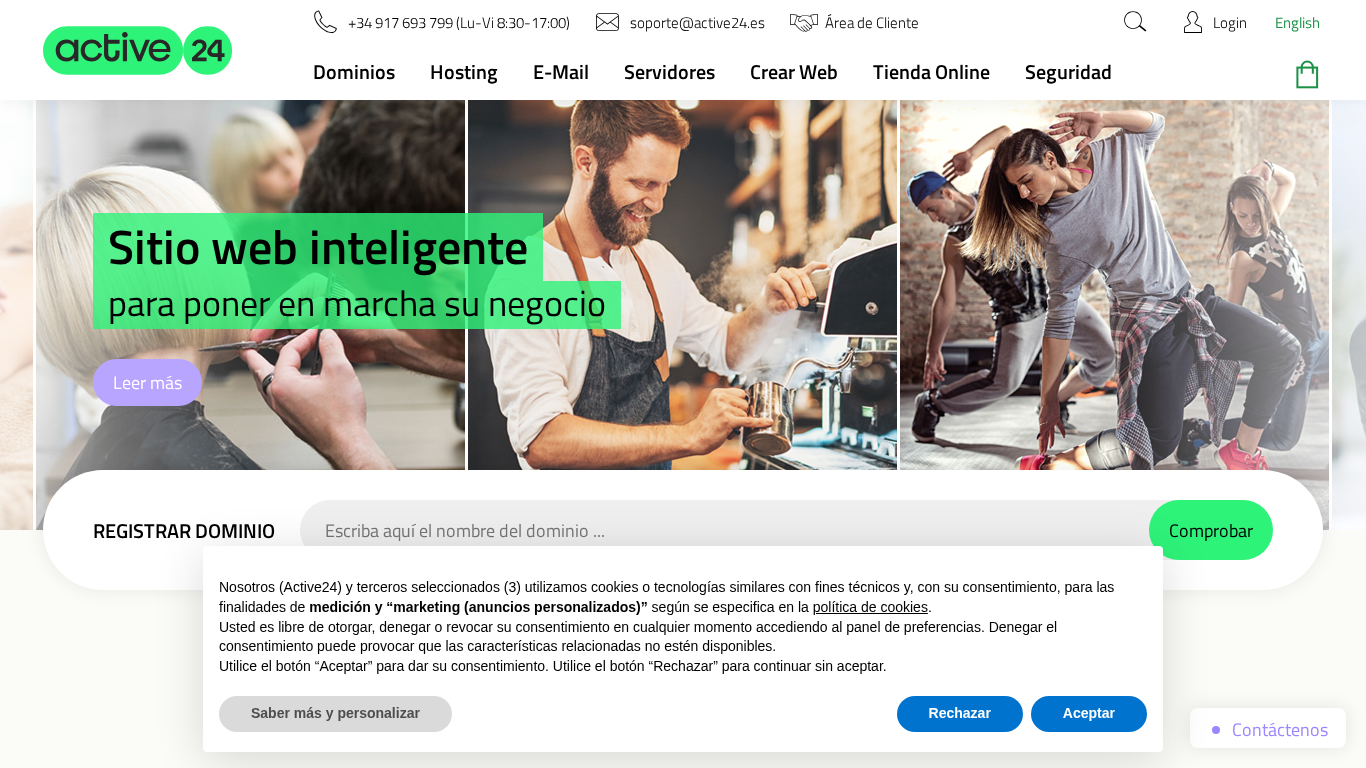Open search with magnifying glass icon
Image resolution: width=1366 pixels, height=768 pixels.
pyautogui.click(x=1135, y=22)
